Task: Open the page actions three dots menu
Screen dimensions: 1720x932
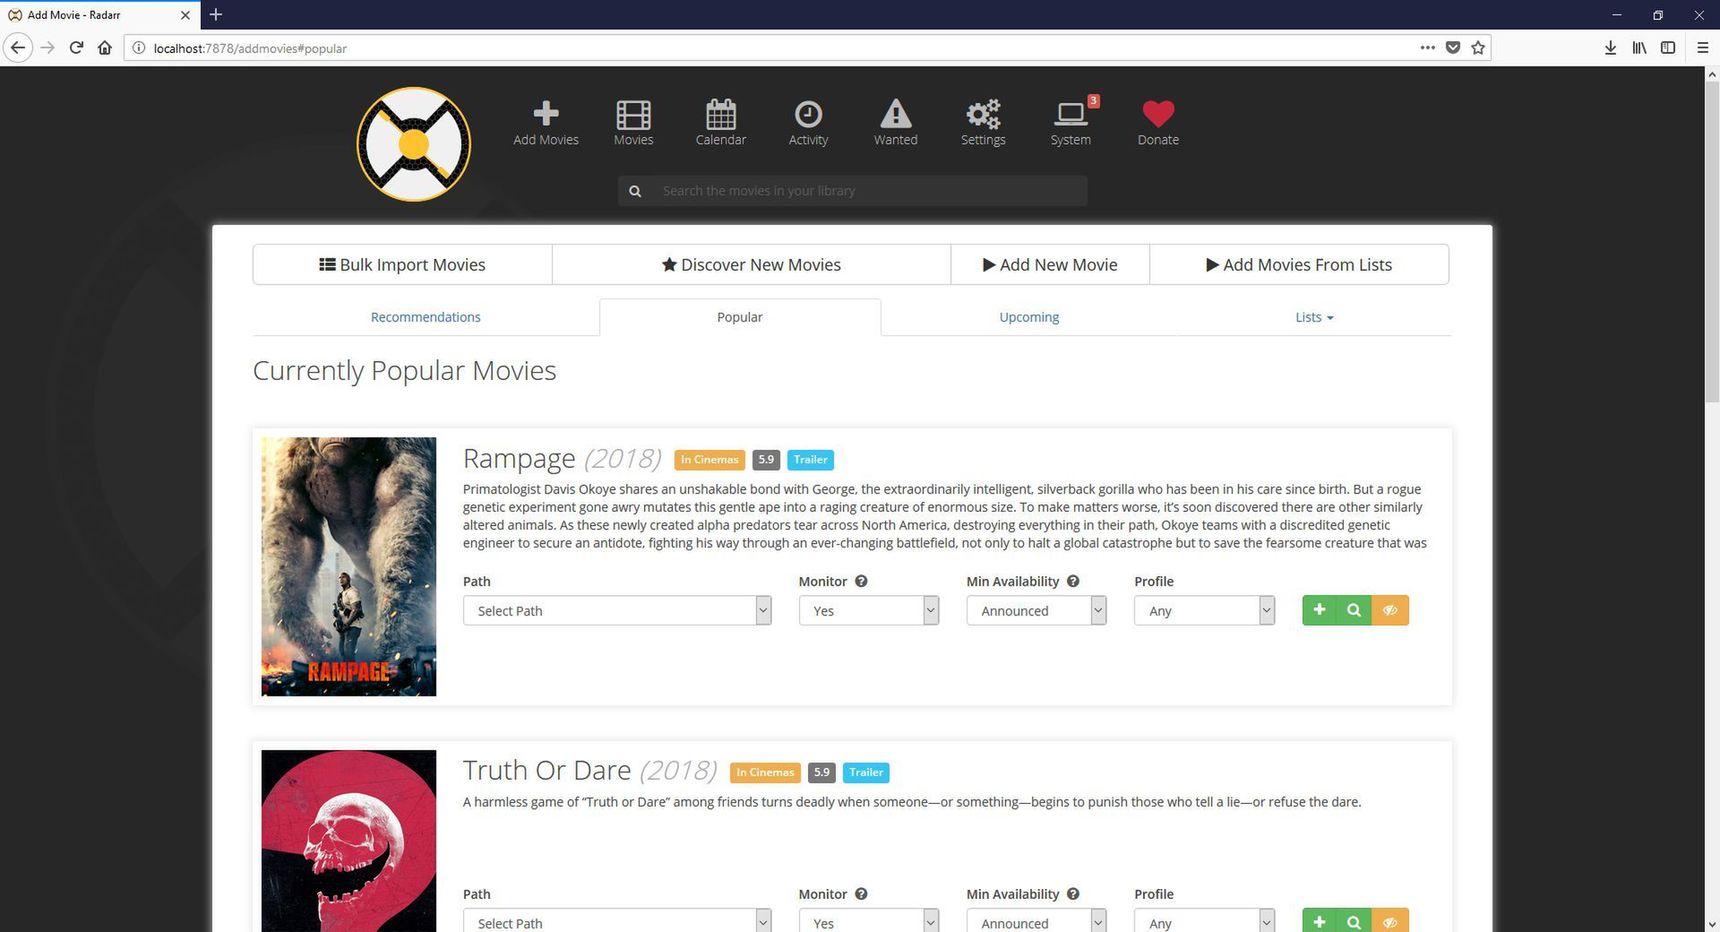Action: [x=1427, y=47]
